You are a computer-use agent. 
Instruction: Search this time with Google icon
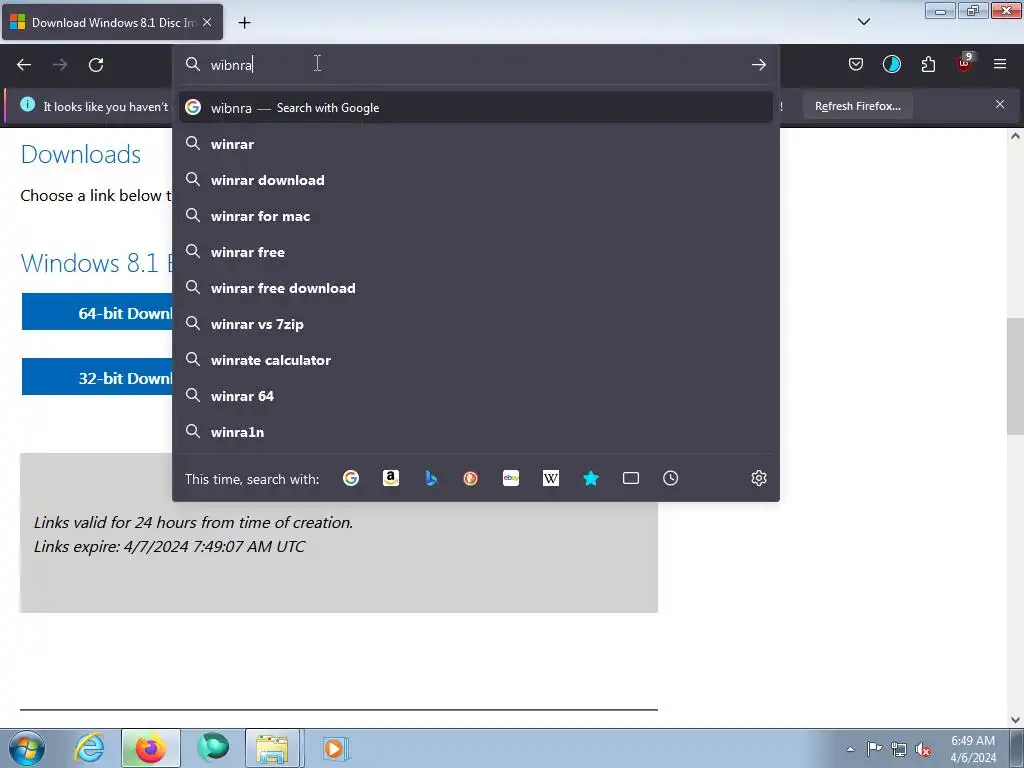pos(351,478)
